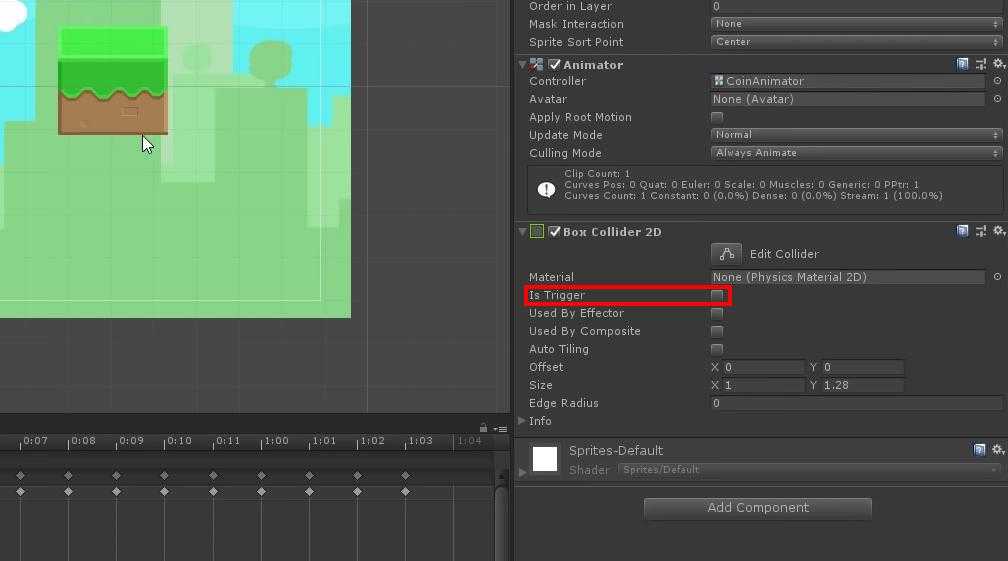The image size is (1008, 561).
Task: Enable the Is Trigger checkbox
Action: coord(717,296)
